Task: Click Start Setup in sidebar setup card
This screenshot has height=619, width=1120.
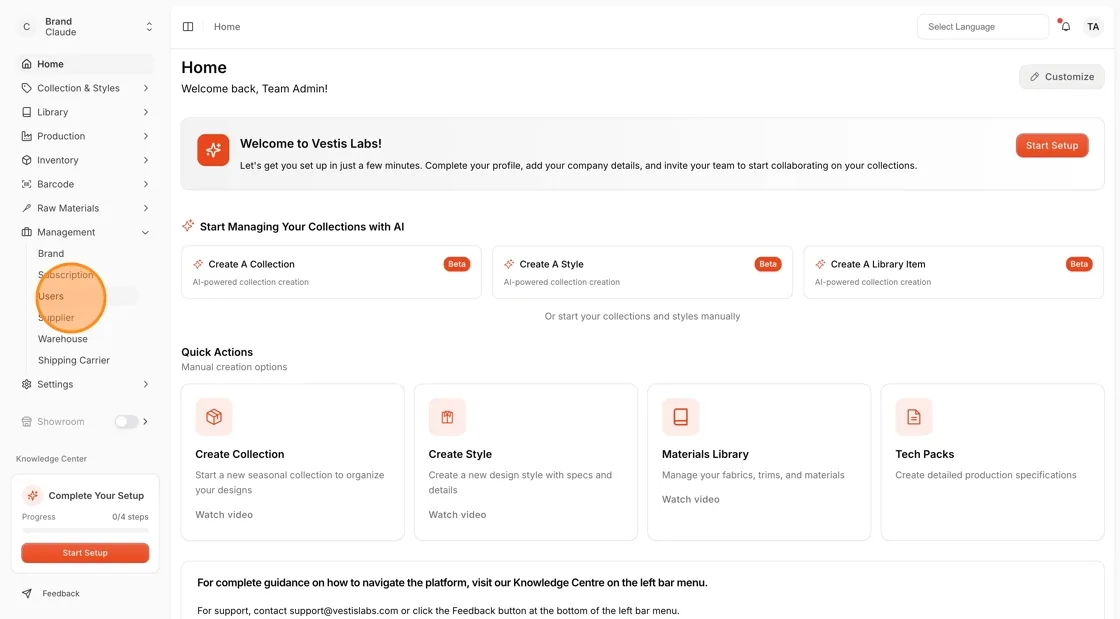Action: 85,553
